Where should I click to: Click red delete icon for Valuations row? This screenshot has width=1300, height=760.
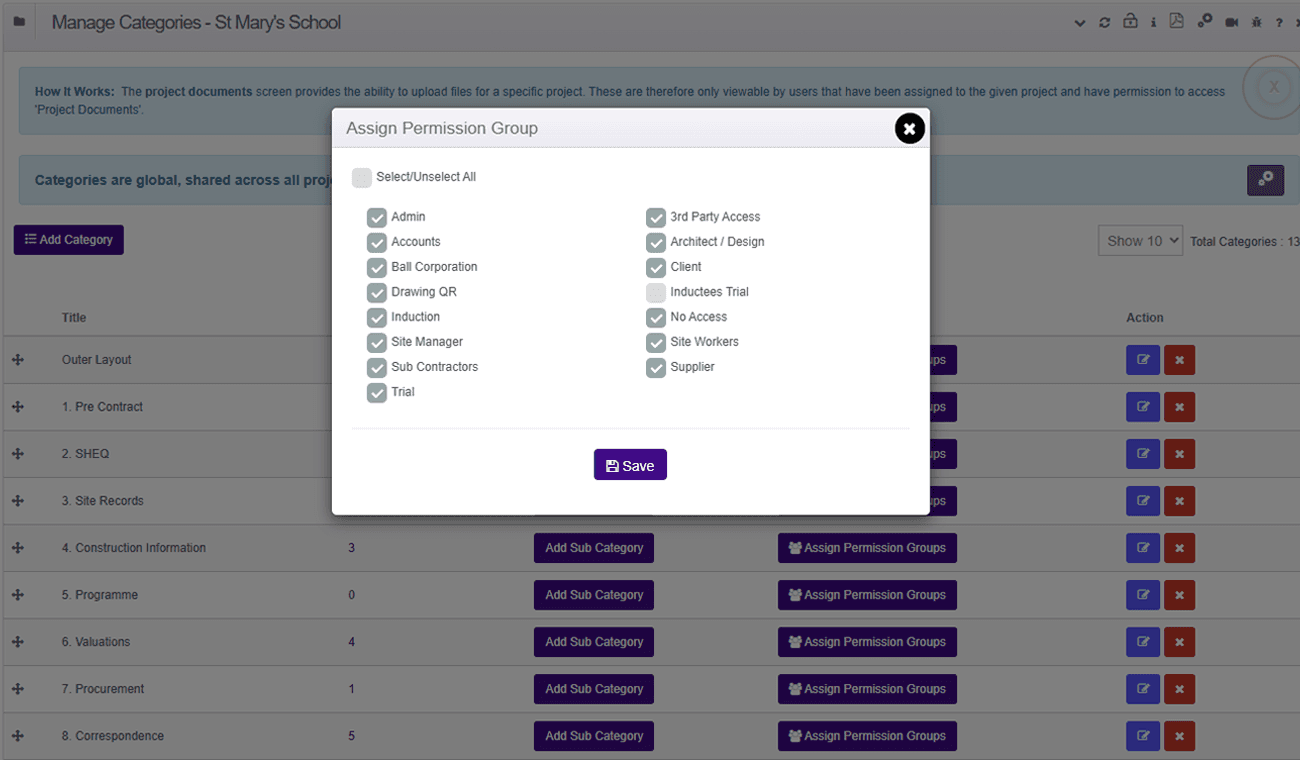[1179, 642]
